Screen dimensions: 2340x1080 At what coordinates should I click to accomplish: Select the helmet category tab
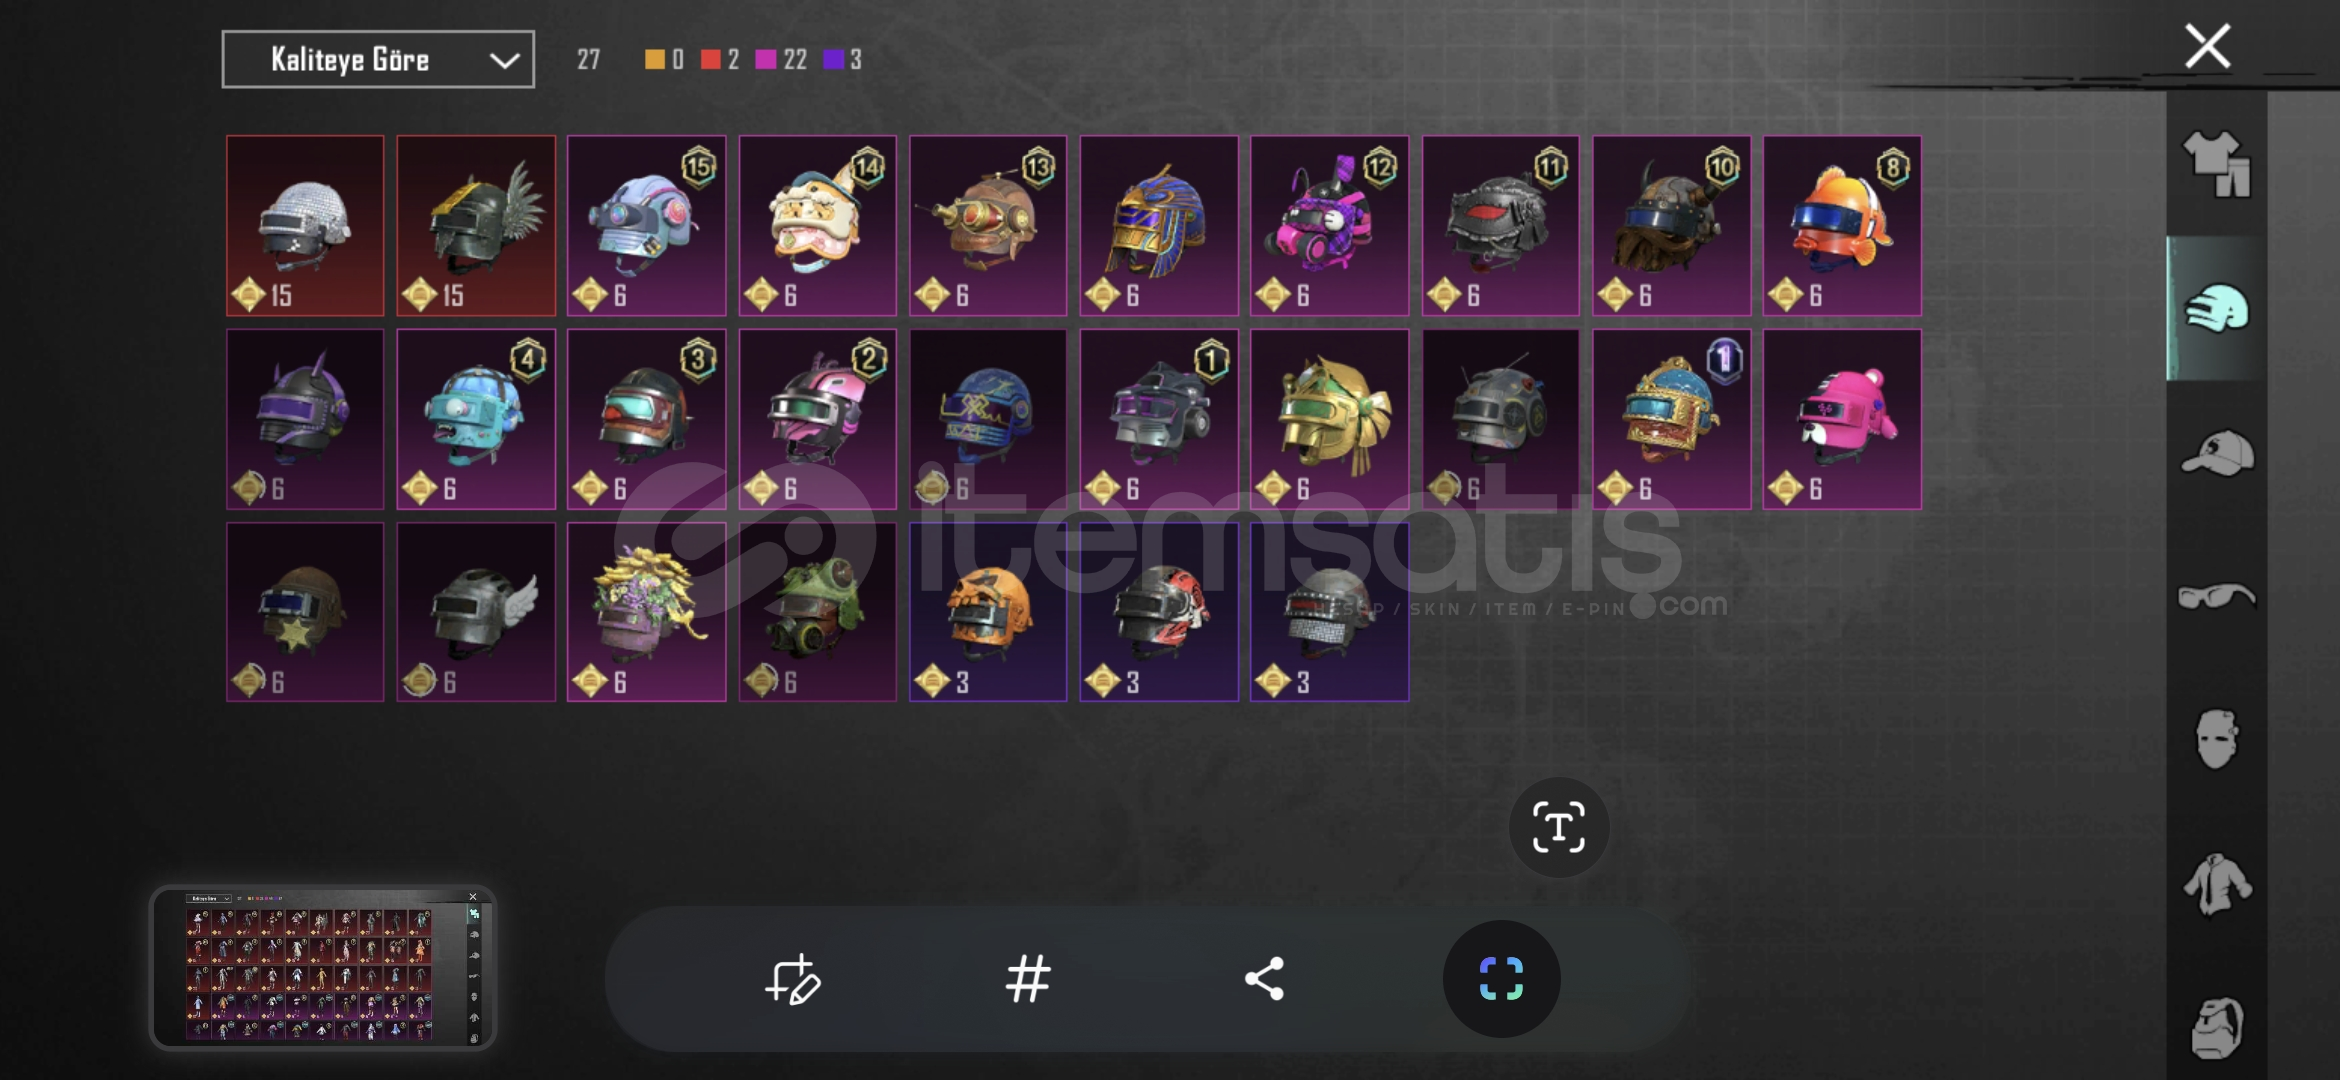pos(2216,309)
